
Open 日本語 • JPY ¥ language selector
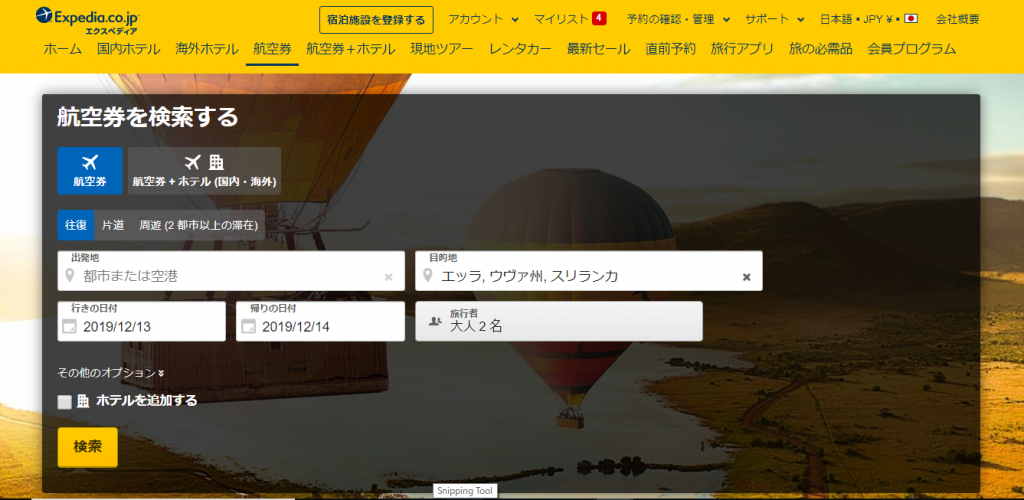(x=869, y=19)
